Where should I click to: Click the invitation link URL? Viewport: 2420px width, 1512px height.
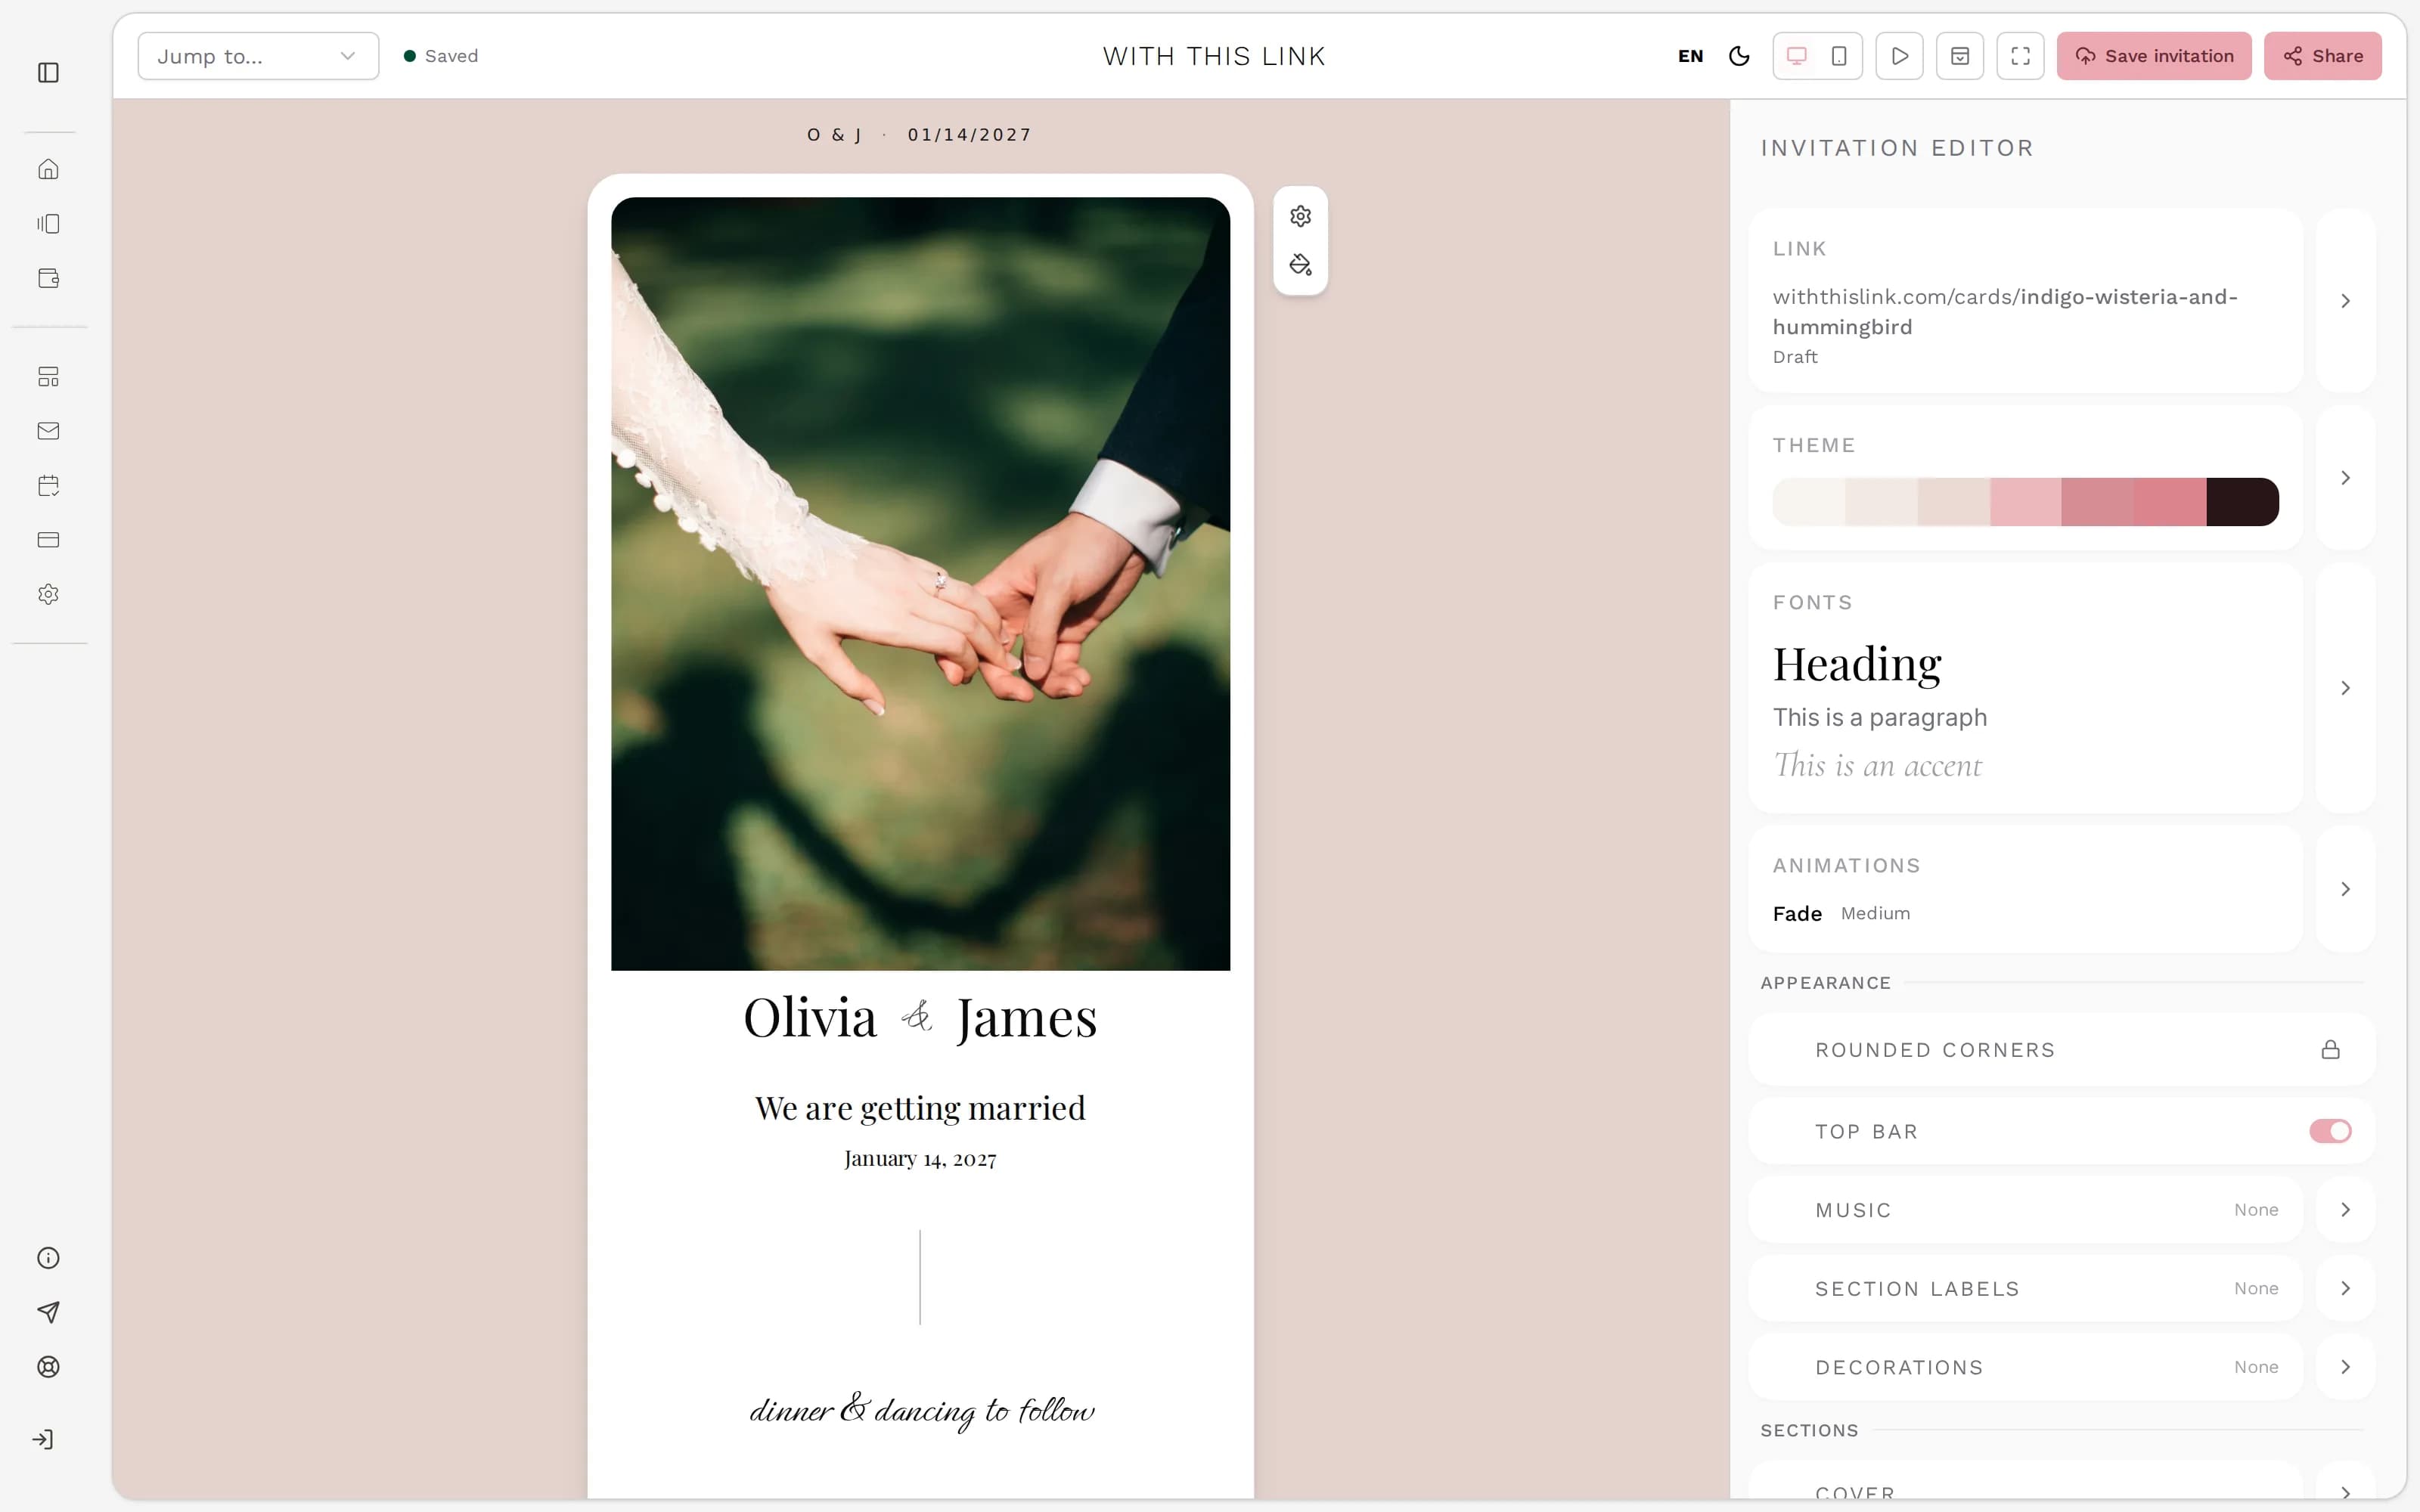[2005, 312]
